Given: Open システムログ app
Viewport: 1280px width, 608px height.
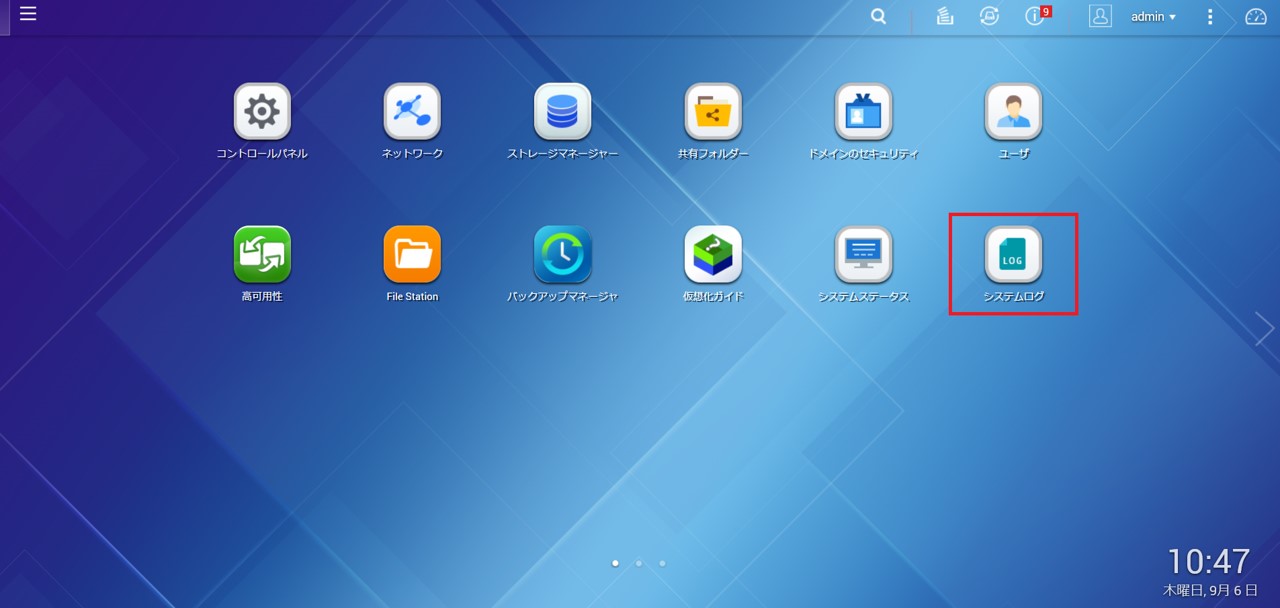Looking at the screenshot, I should click(x=1014, y=254).
